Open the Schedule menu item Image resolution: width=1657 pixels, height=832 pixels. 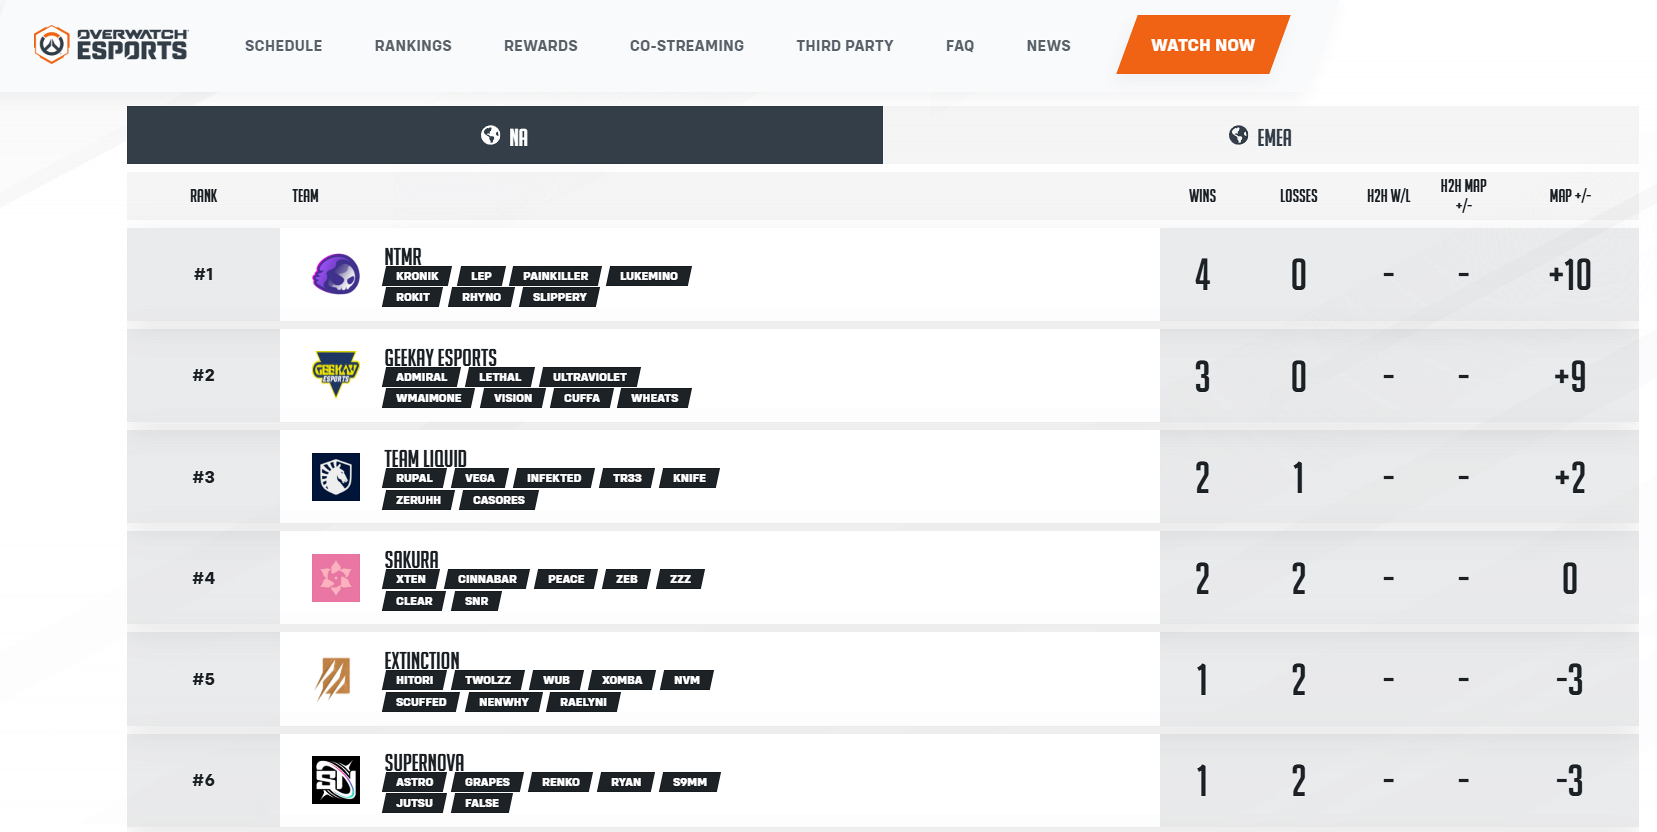pos(284,46)
